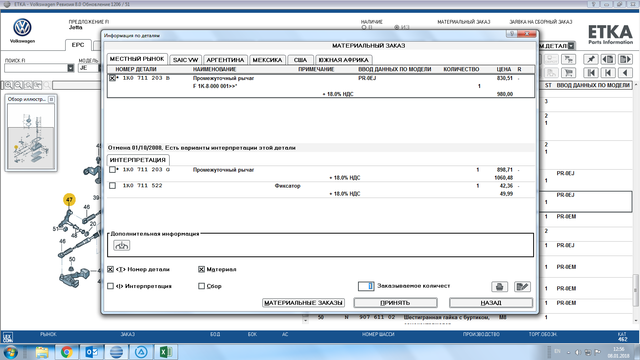
Task: Open Excel from the taskbar
Action: click(166, 352)
